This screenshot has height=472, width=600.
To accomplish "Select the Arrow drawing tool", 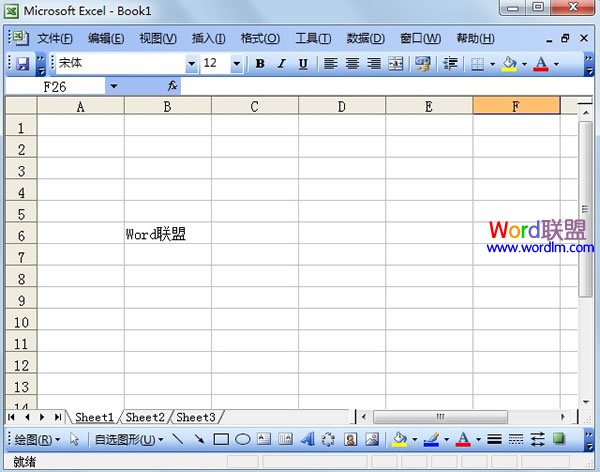I will (x=199, y=439).
